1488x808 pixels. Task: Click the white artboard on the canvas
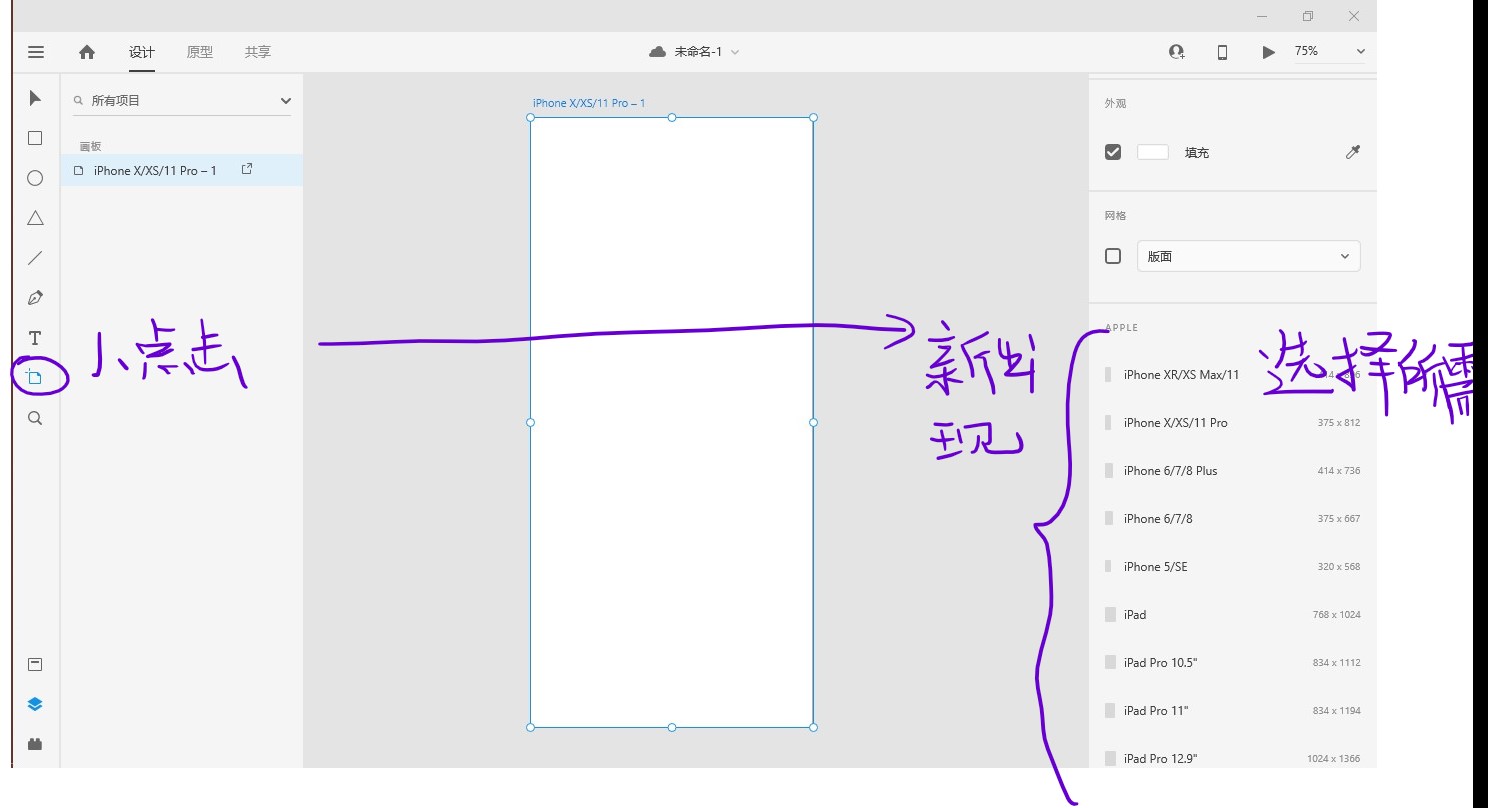[x=672, y=422]
